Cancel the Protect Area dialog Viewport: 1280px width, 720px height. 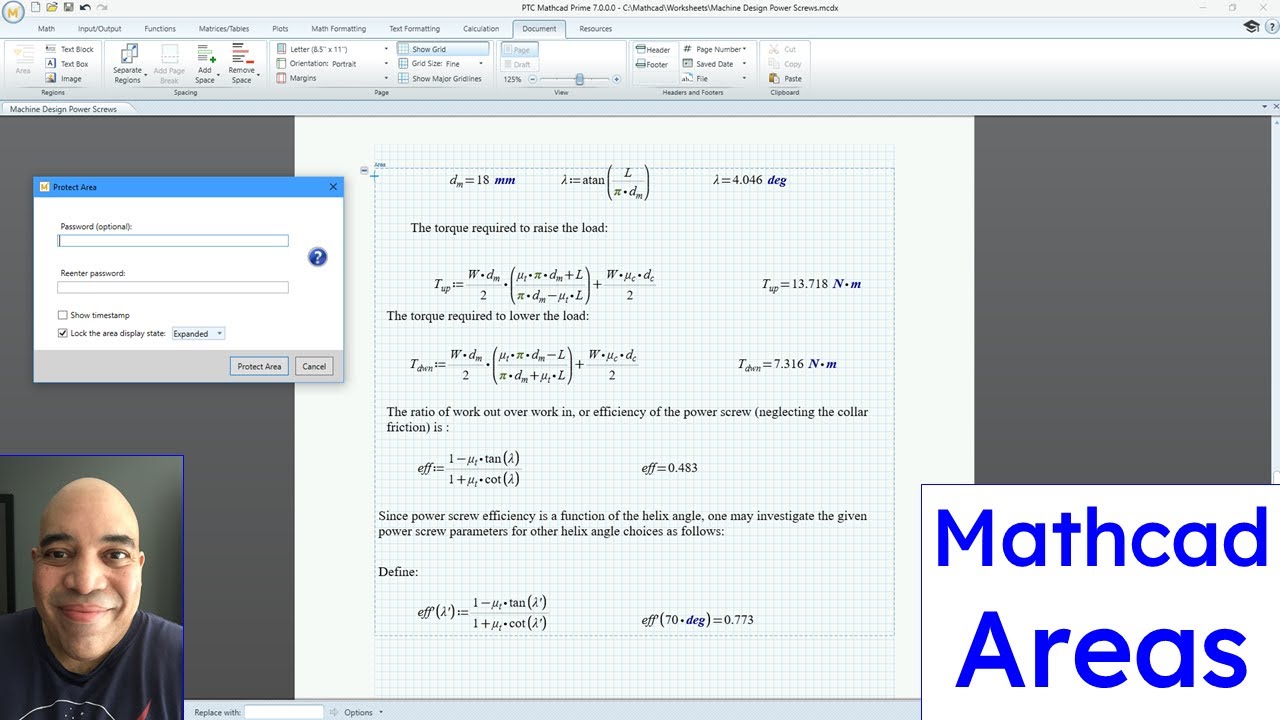pos(314,366)
